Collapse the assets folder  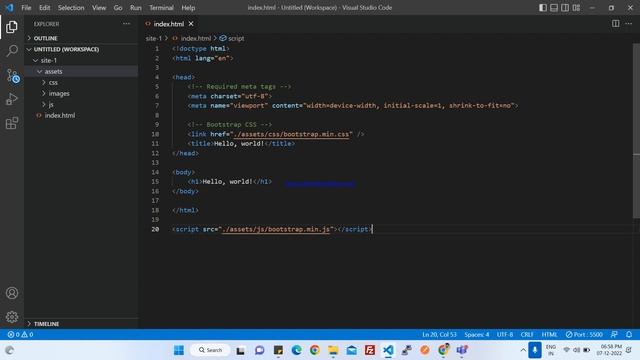[x=82, y=71]
